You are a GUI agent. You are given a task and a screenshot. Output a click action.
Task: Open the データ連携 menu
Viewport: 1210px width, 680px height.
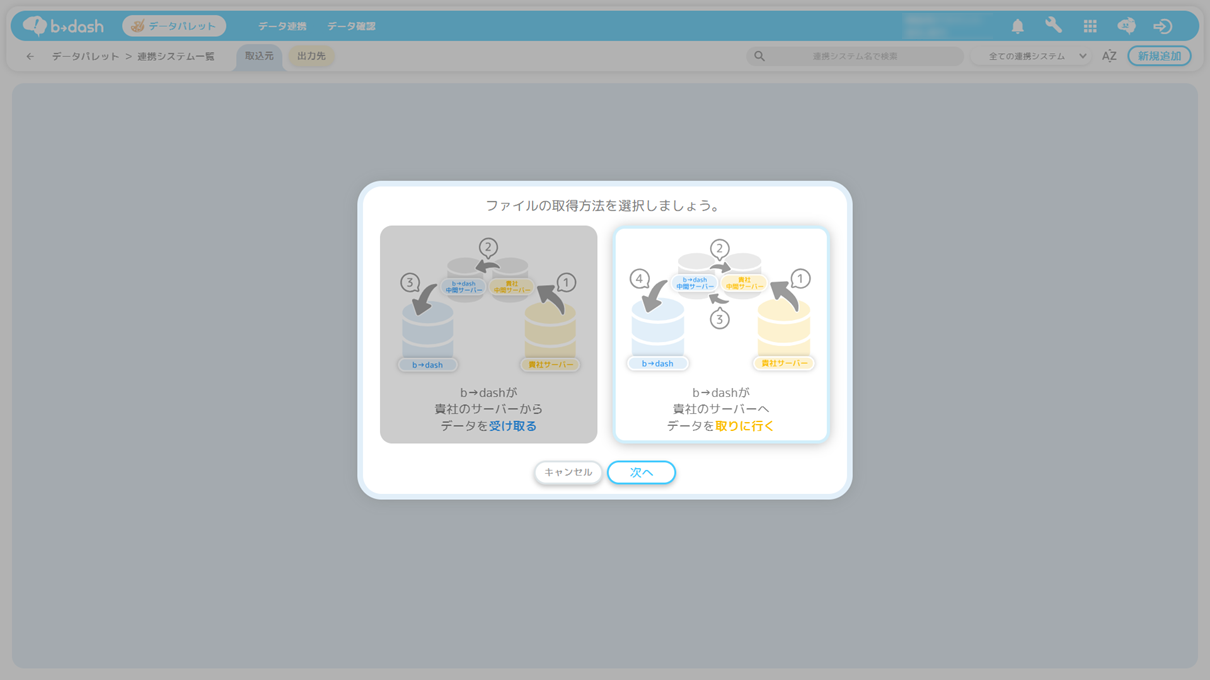(282, 27)
